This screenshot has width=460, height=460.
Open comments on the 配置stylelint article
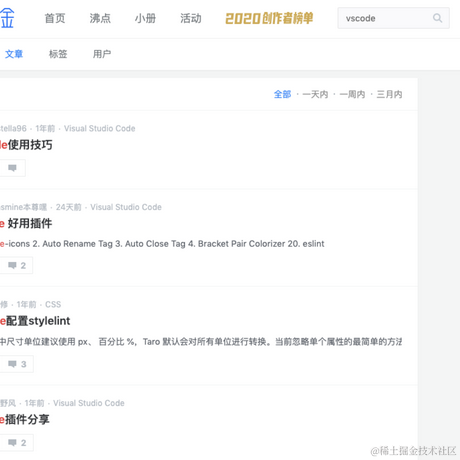tap(16, 364)
